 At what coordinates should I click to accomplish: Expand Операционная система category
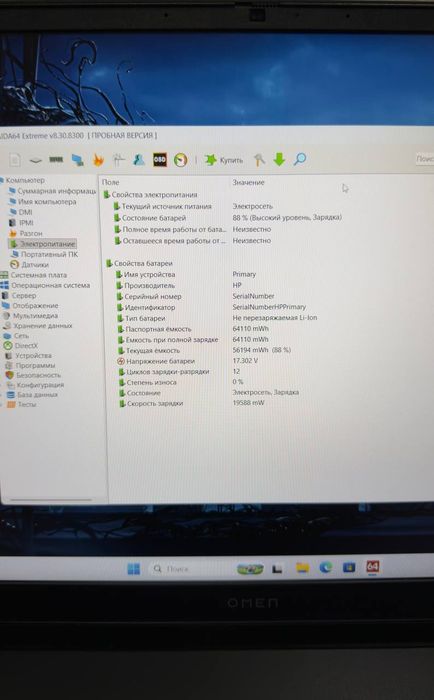46,285
